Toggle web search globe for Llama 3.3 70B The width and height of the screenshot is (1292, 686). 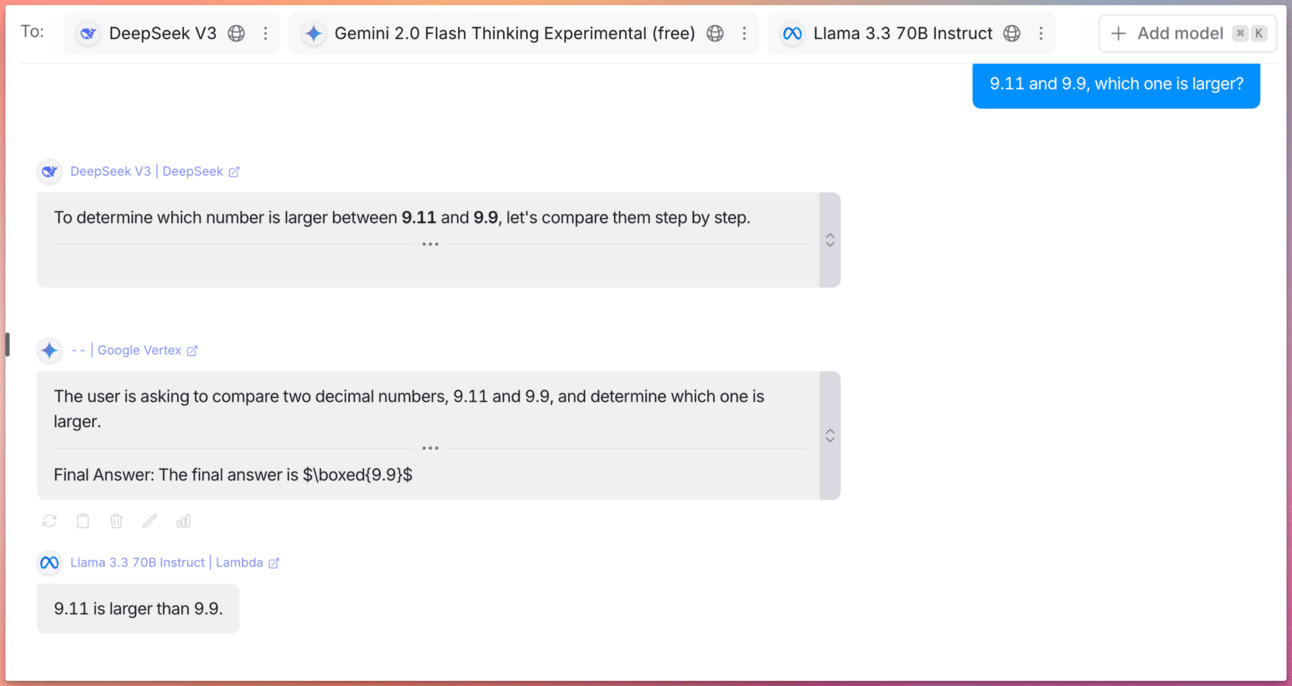click(1012, 33)
